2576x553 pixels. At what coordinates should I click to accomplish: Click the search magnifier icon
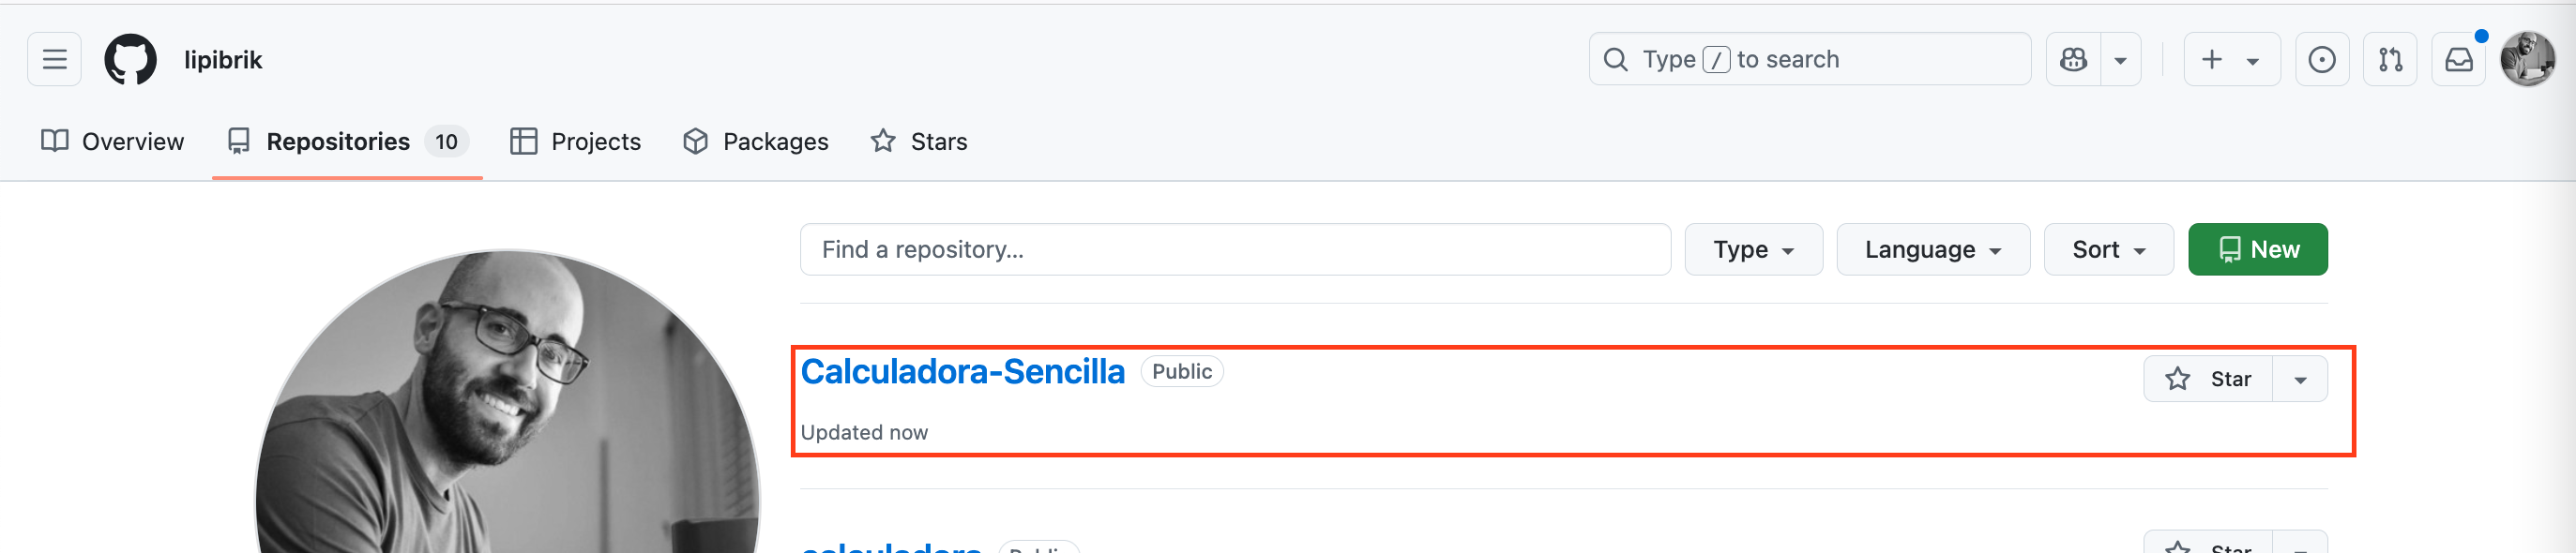coord(1616,59)
